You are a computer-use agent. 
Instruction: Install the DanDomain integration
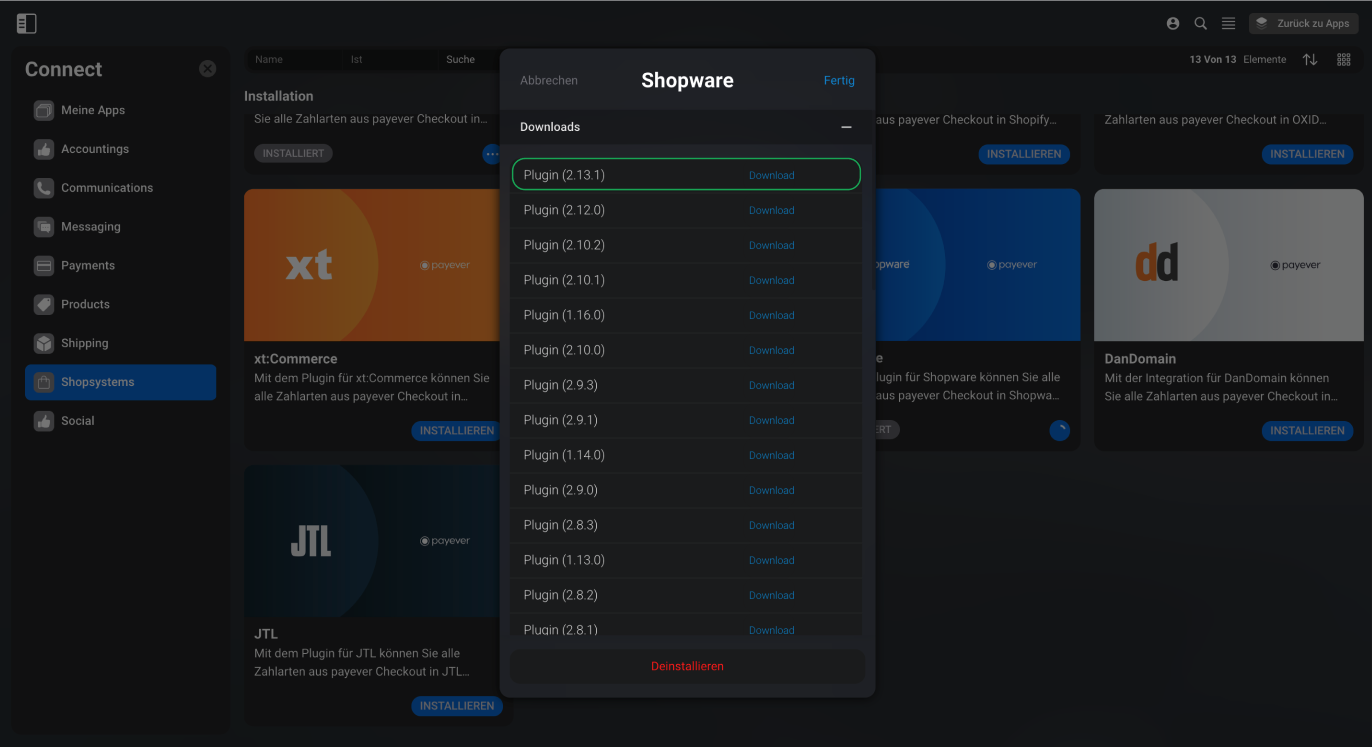click(1307, 431)
